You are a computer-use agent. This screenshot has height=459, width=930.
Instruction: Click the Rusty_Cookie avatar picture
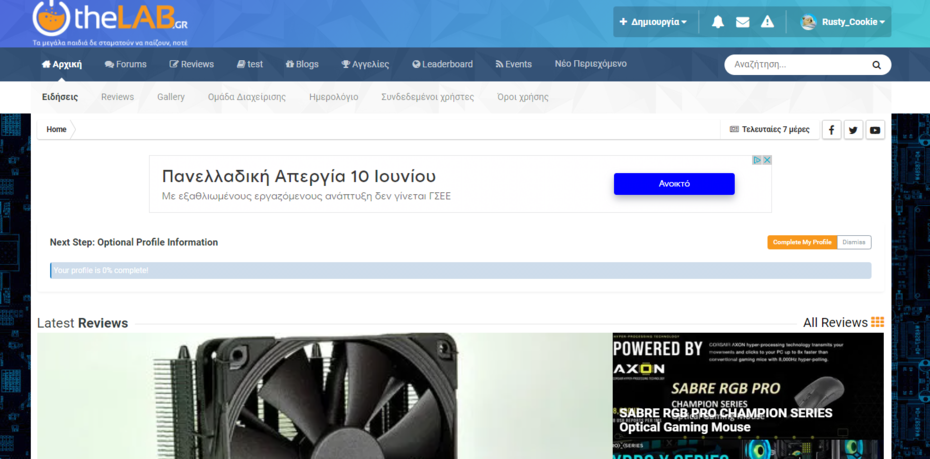pos(808,22)
